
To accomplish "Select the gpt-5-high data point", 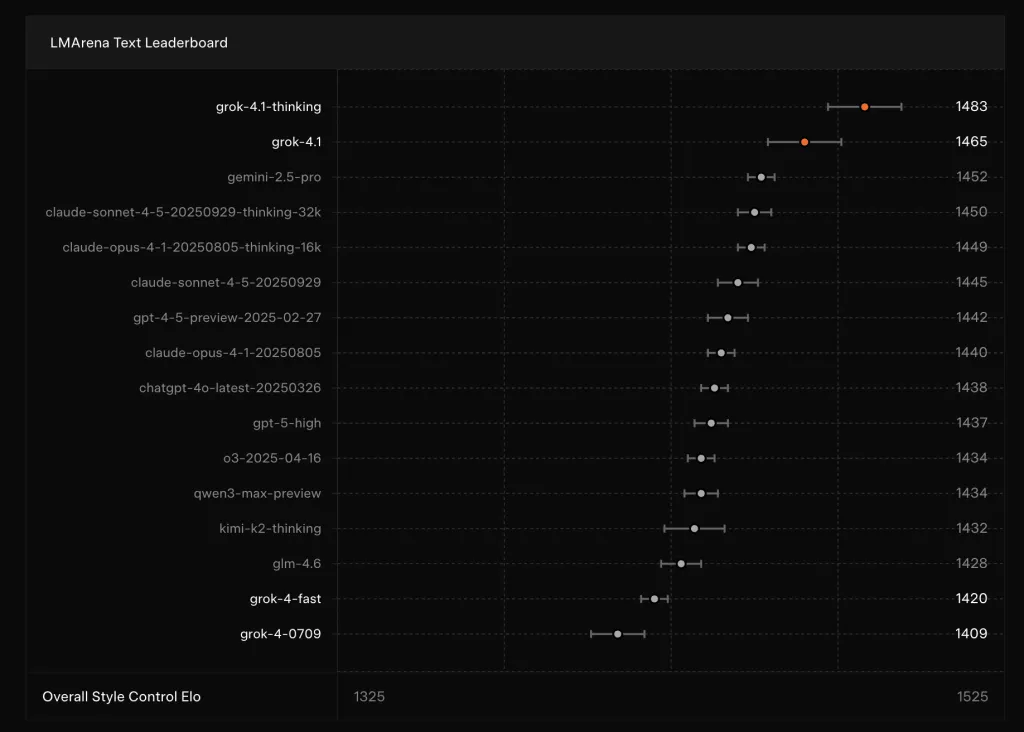I will [x=710, y=422].
